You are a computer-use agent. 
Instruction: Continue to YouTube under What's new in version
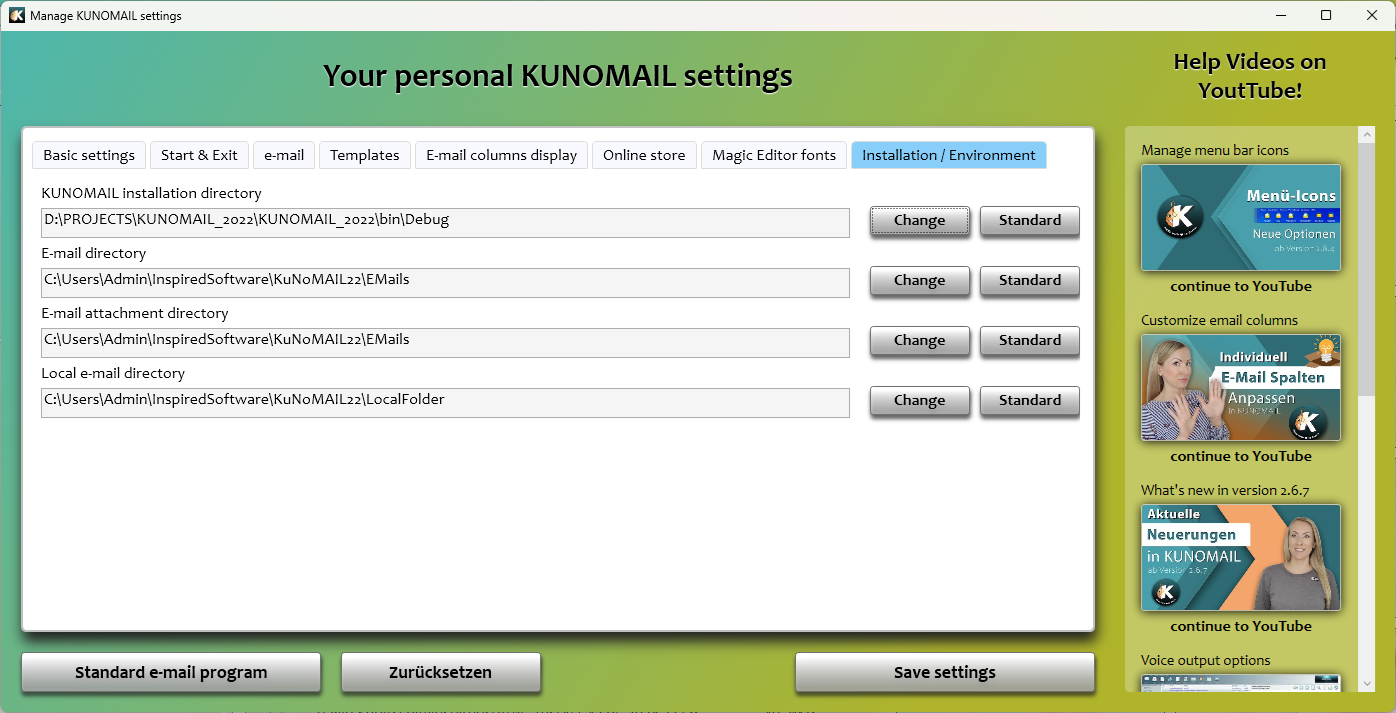click(x=1241, y=626)
